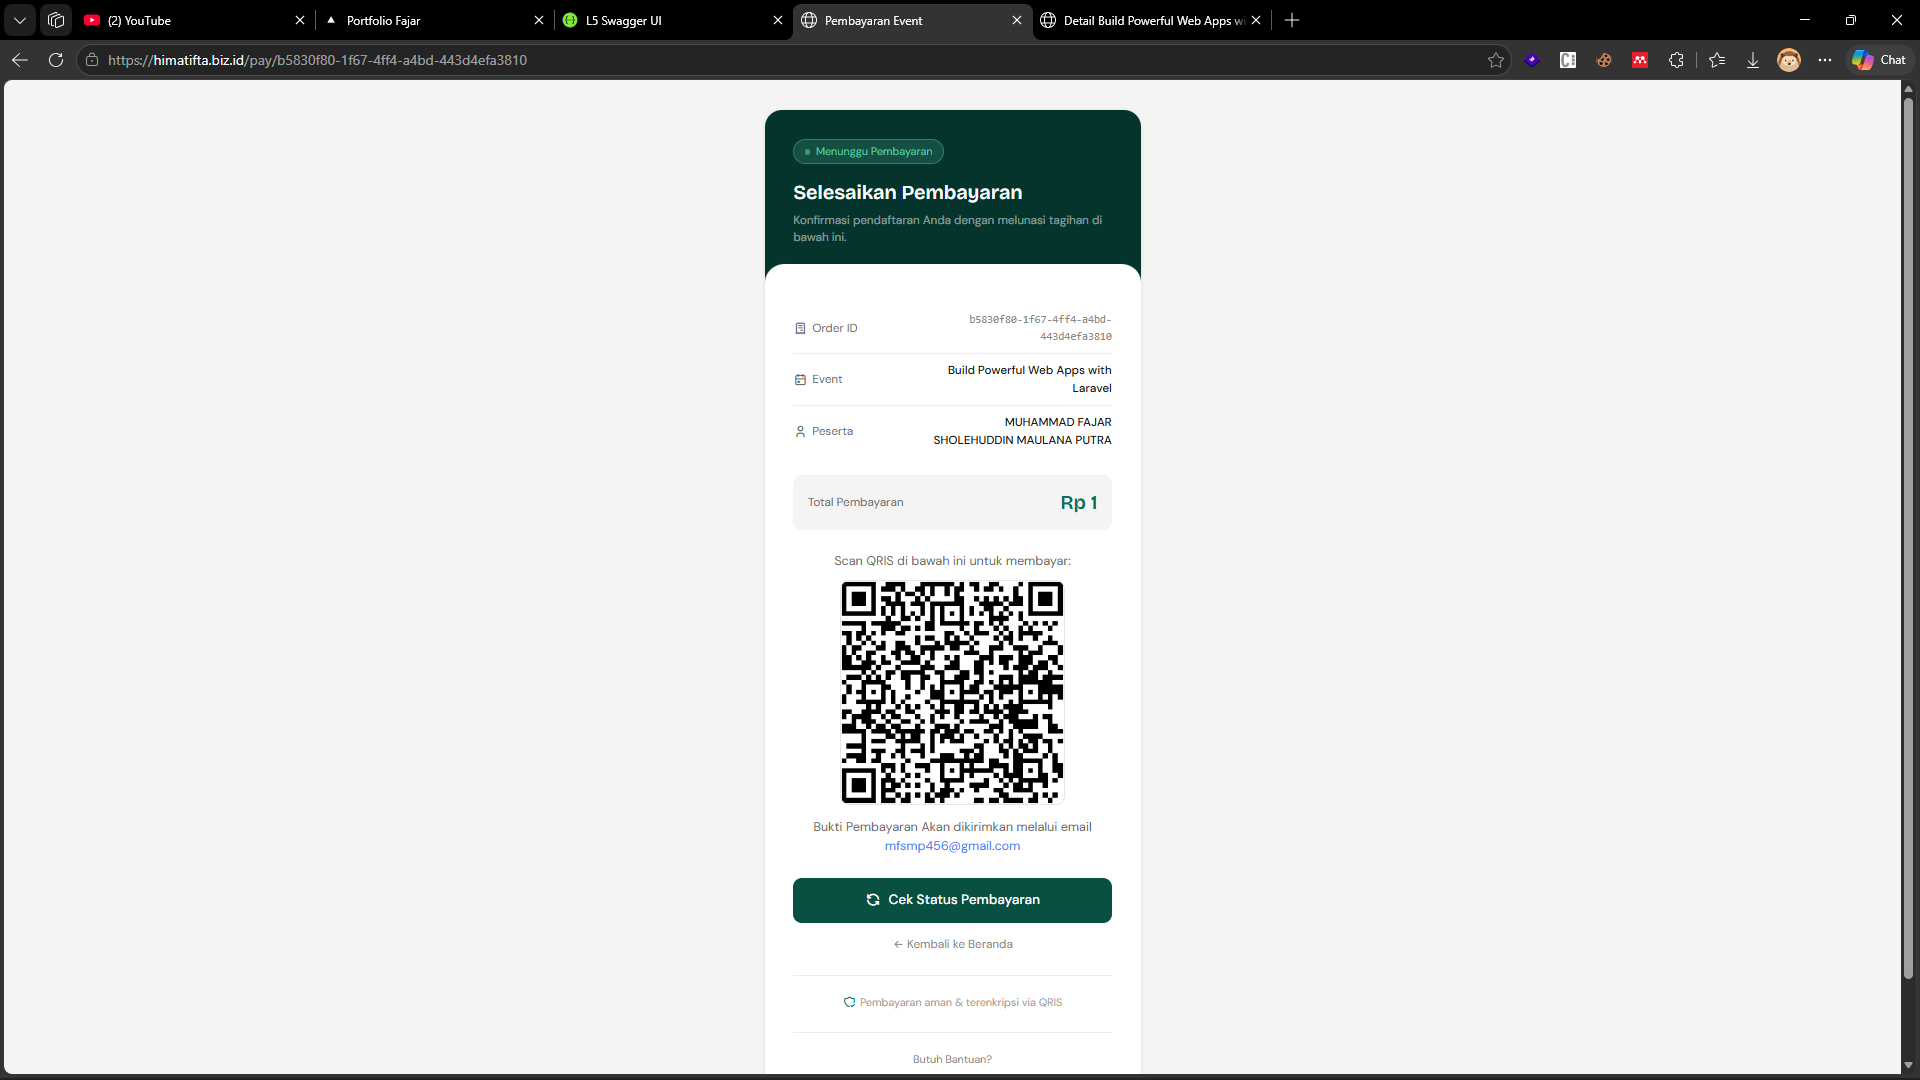
Task: Open the Downloads panel
Action: (1753, 60)
